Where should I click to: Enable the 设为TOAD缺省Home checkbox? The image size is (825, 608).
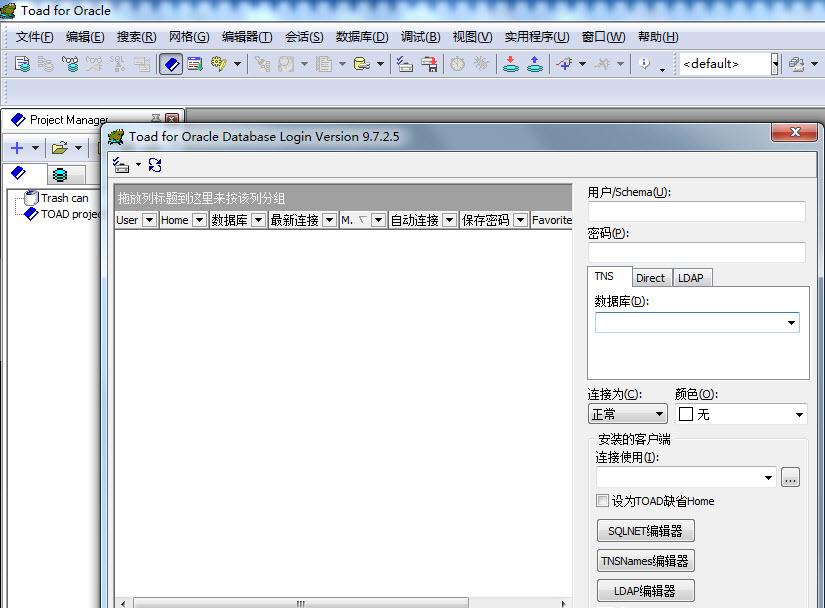tap(602, 501)
